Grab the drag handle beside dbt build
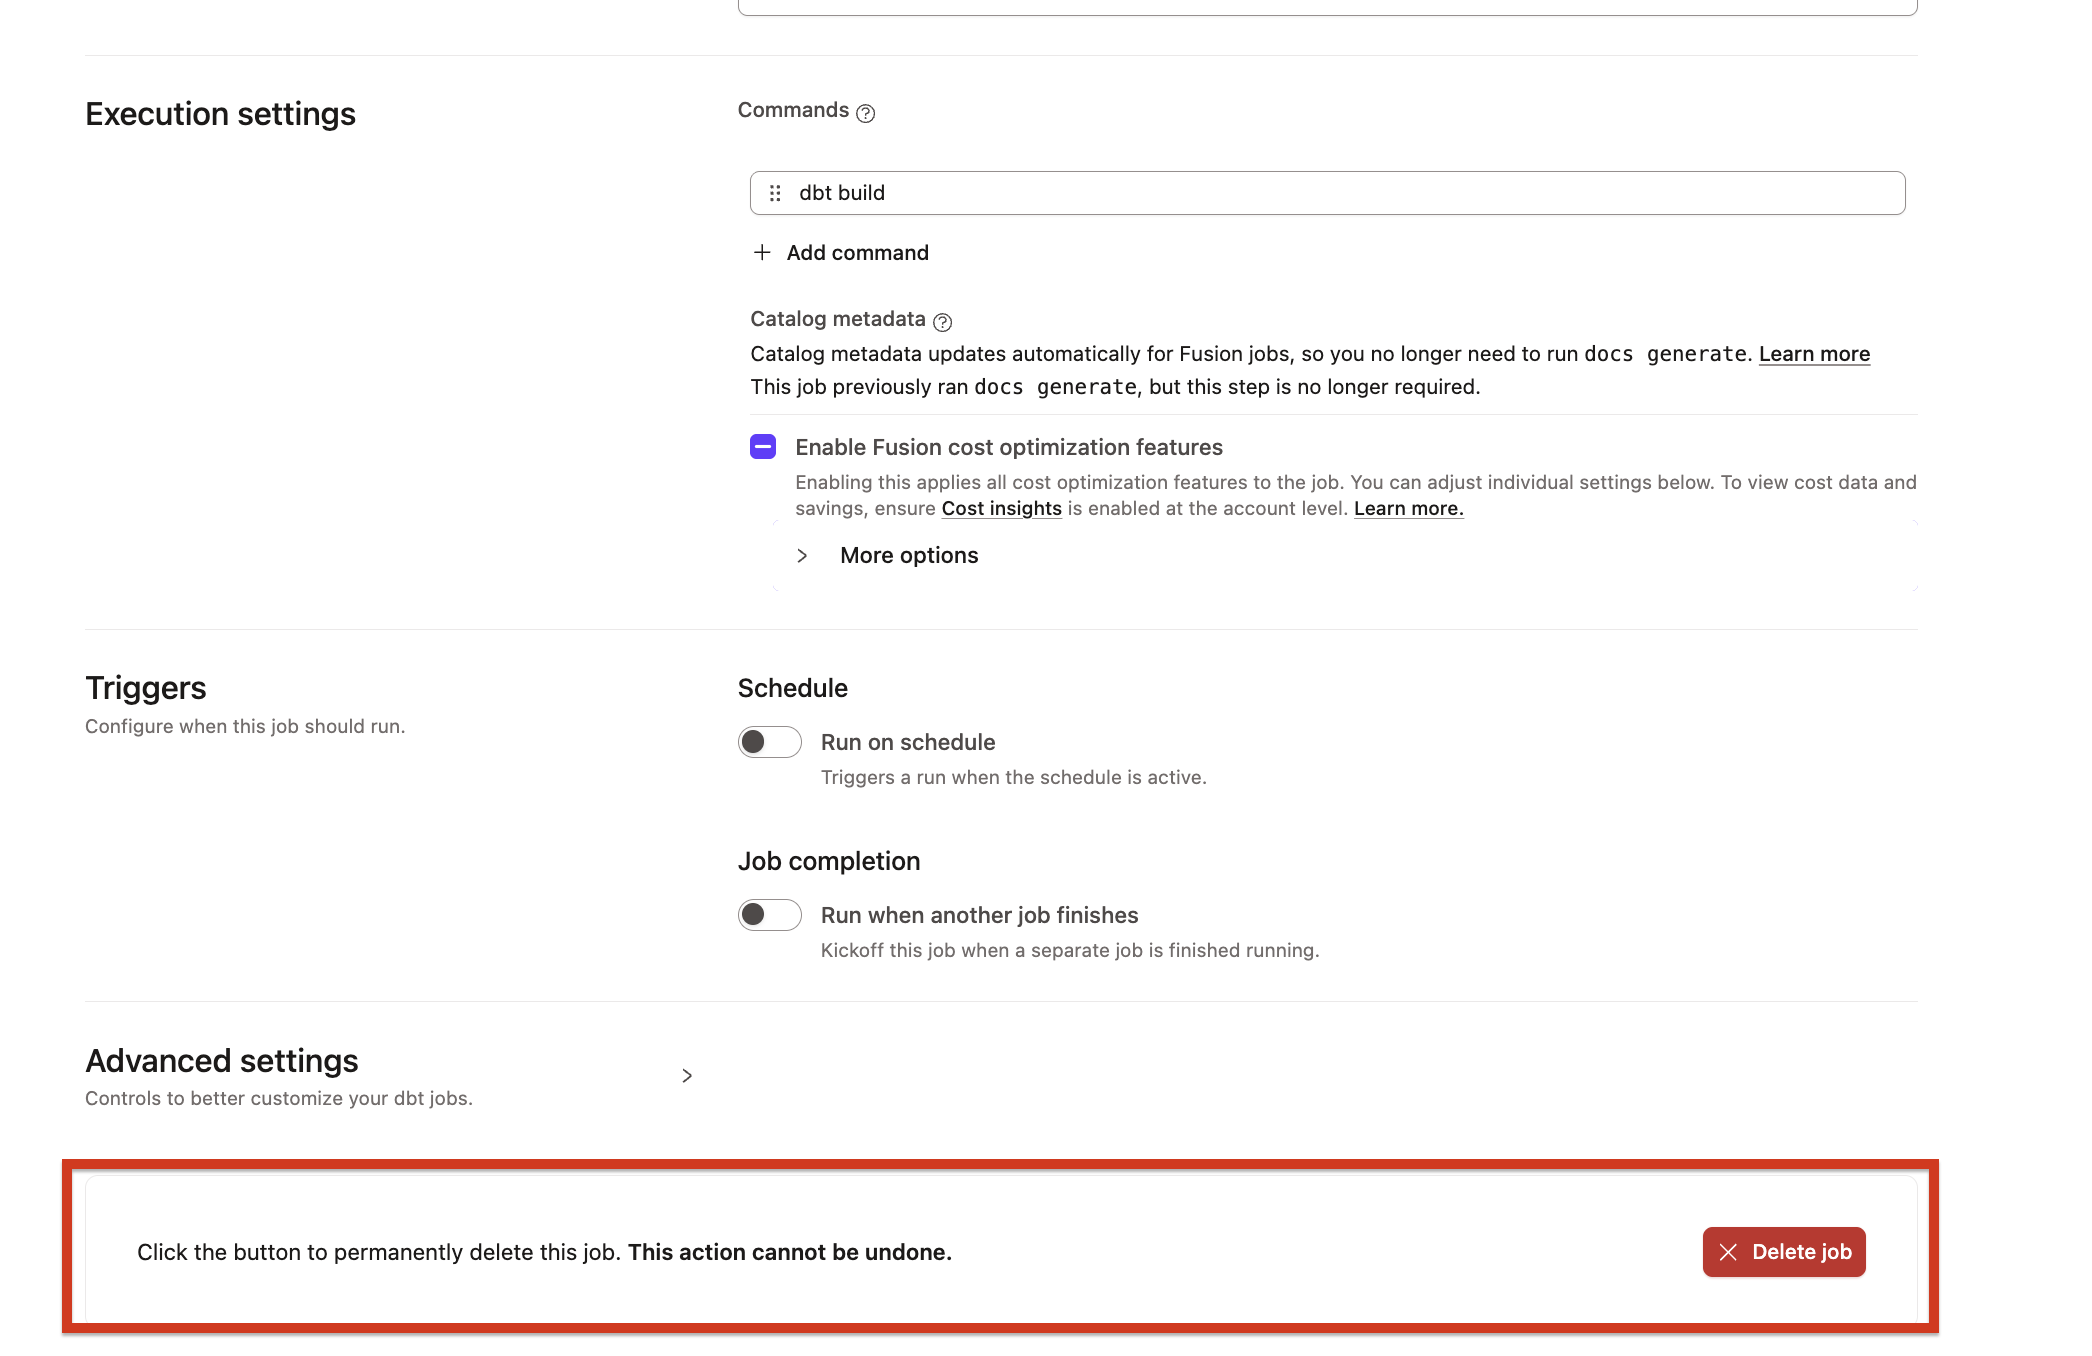2092x1356 pixels. coord(775,193)
